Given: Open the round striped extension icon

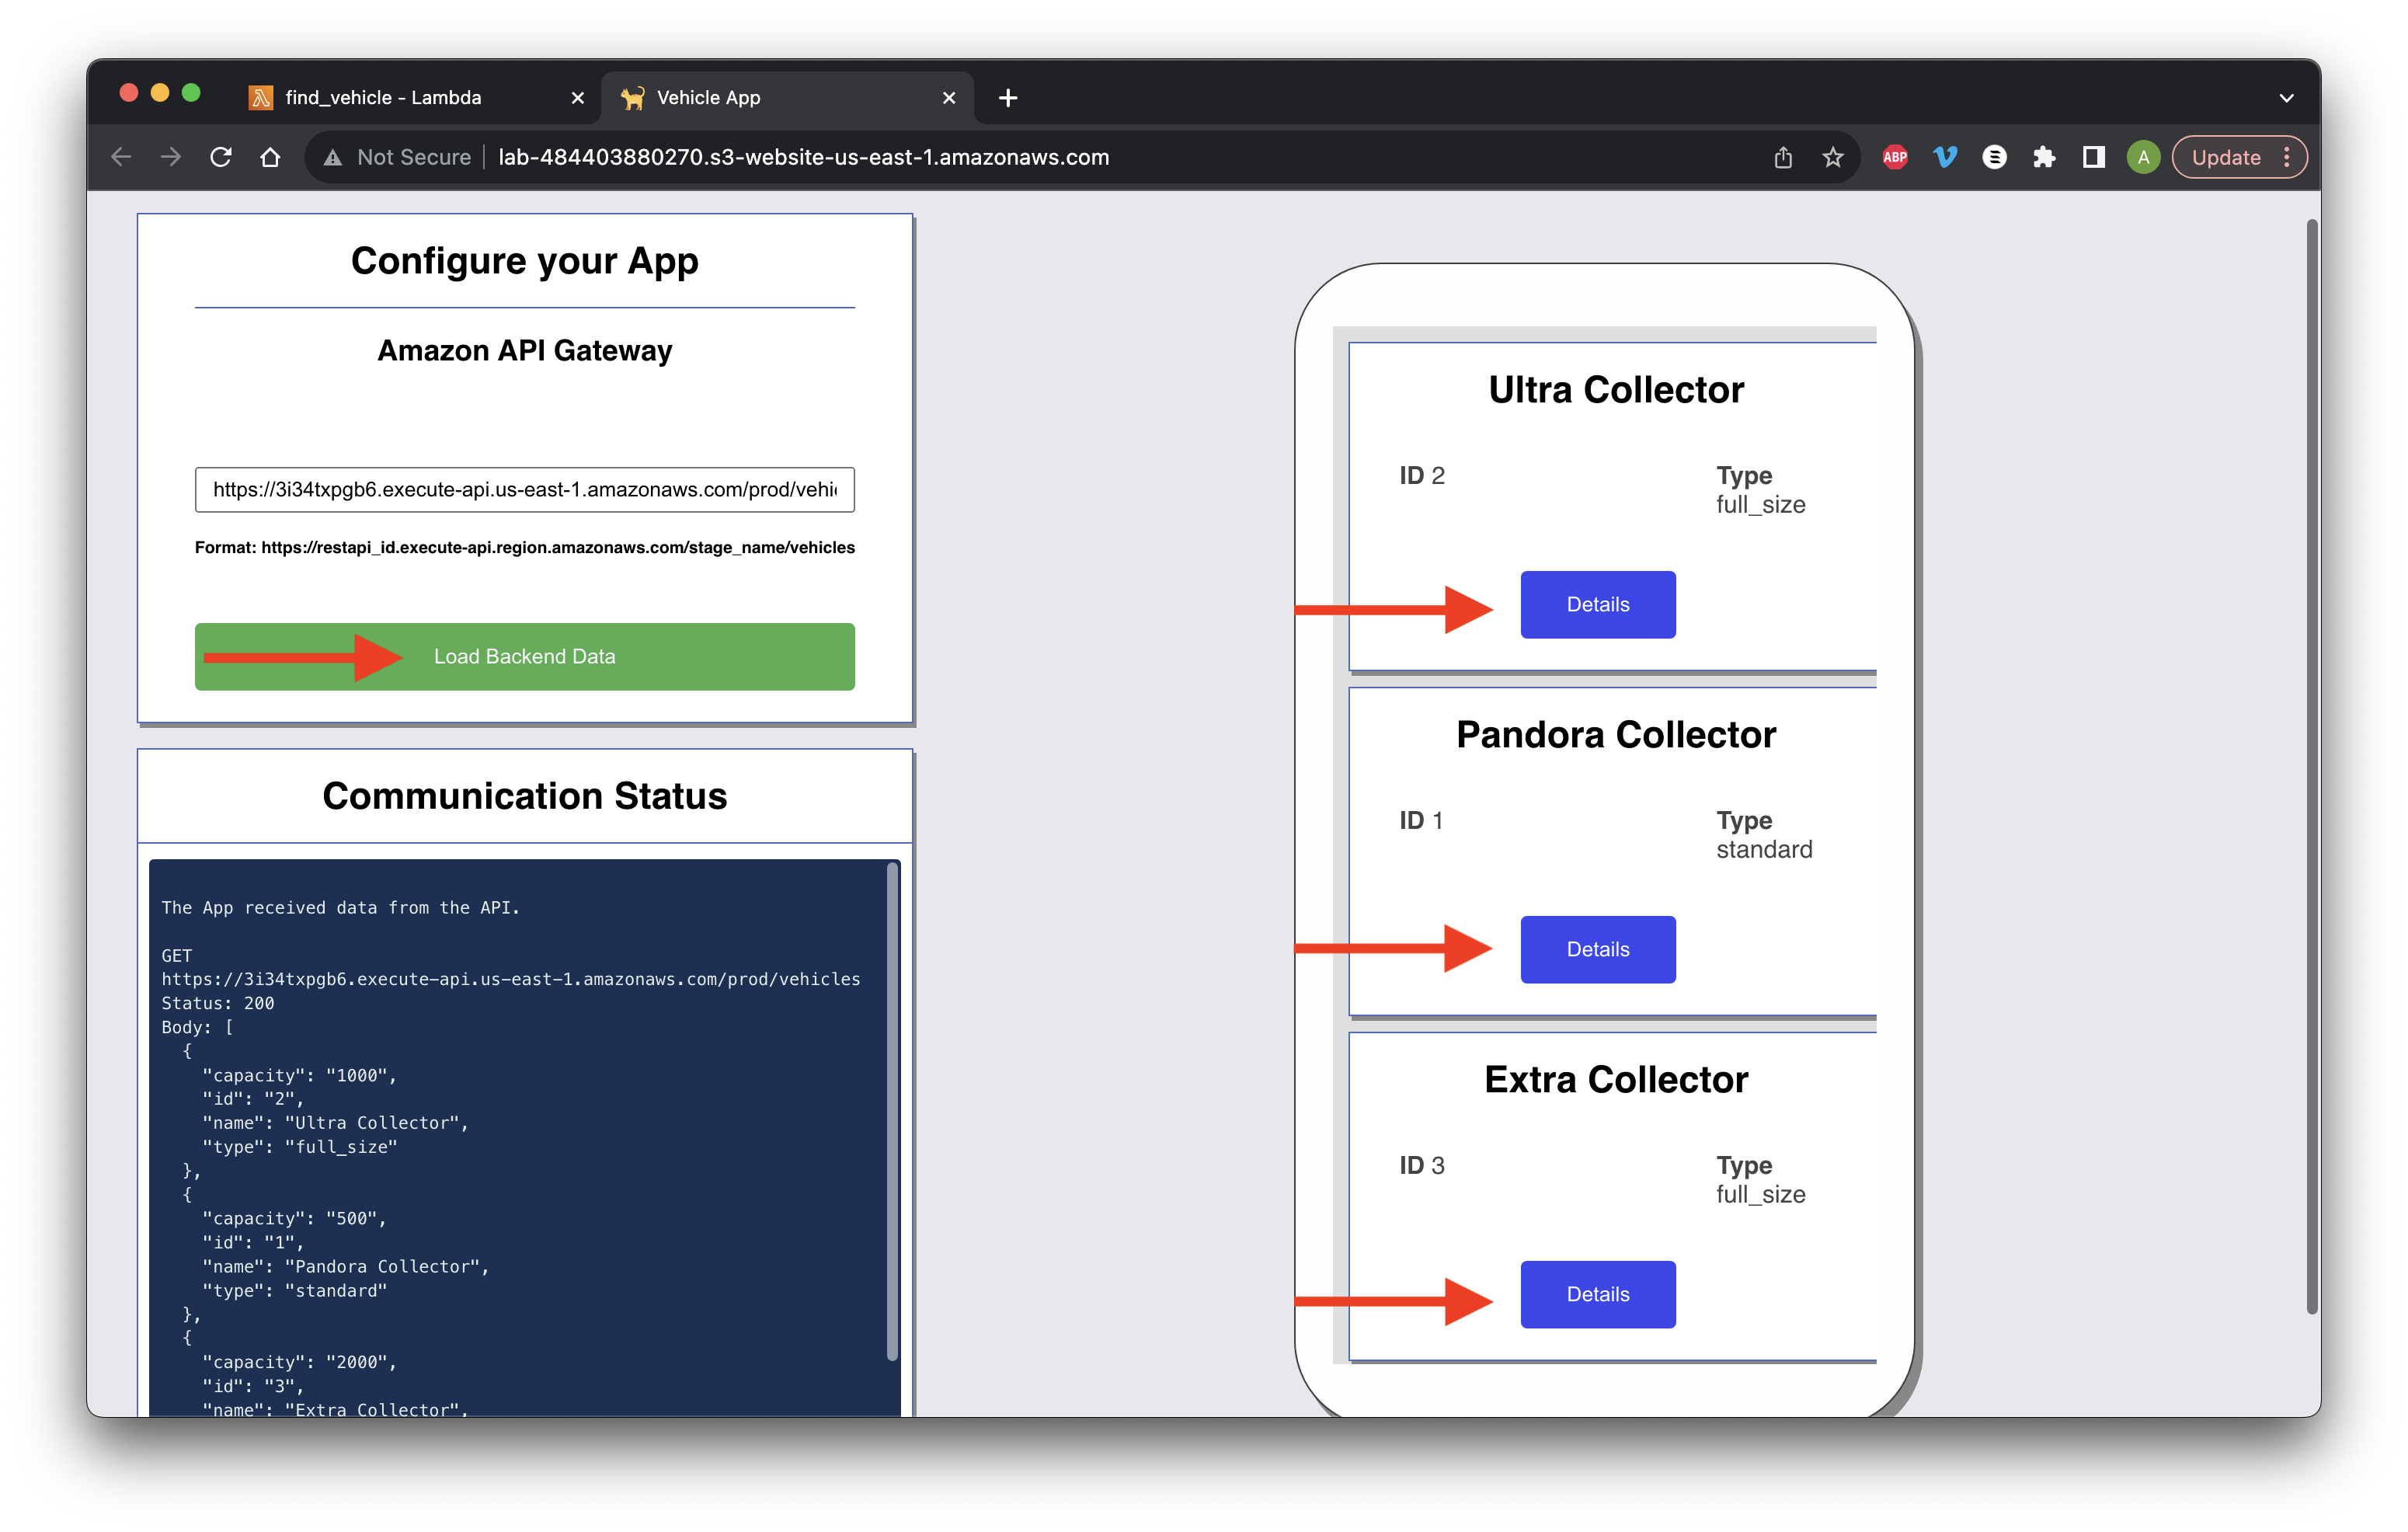Looking at the screenshot, I should click(x=1994, y=157).
